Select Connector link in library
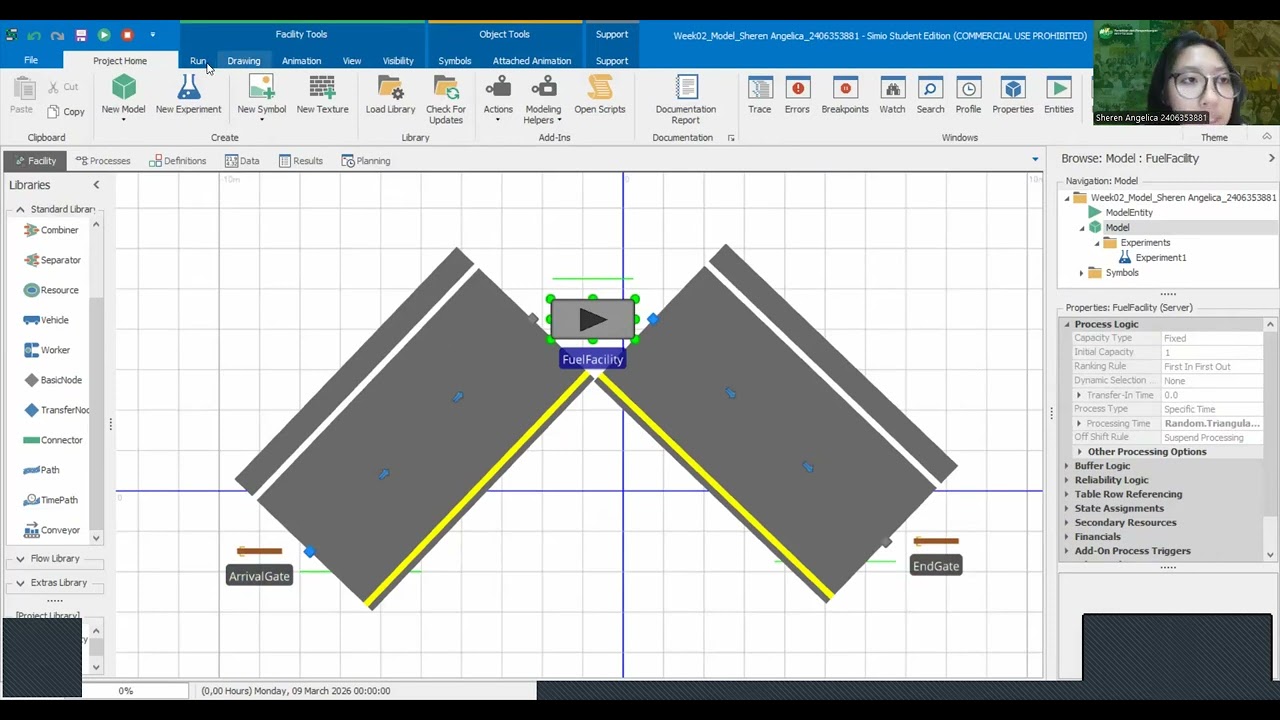 coord(53,440)
